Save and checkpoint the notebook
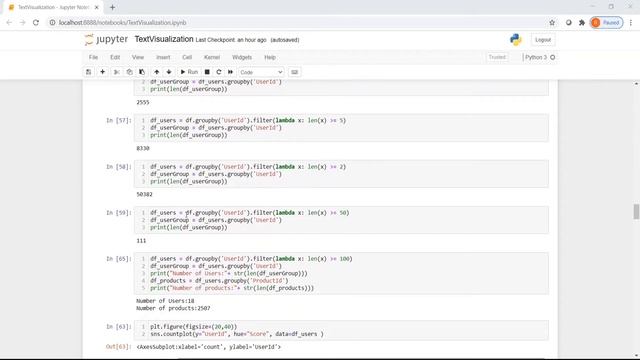 coord(89,72)
